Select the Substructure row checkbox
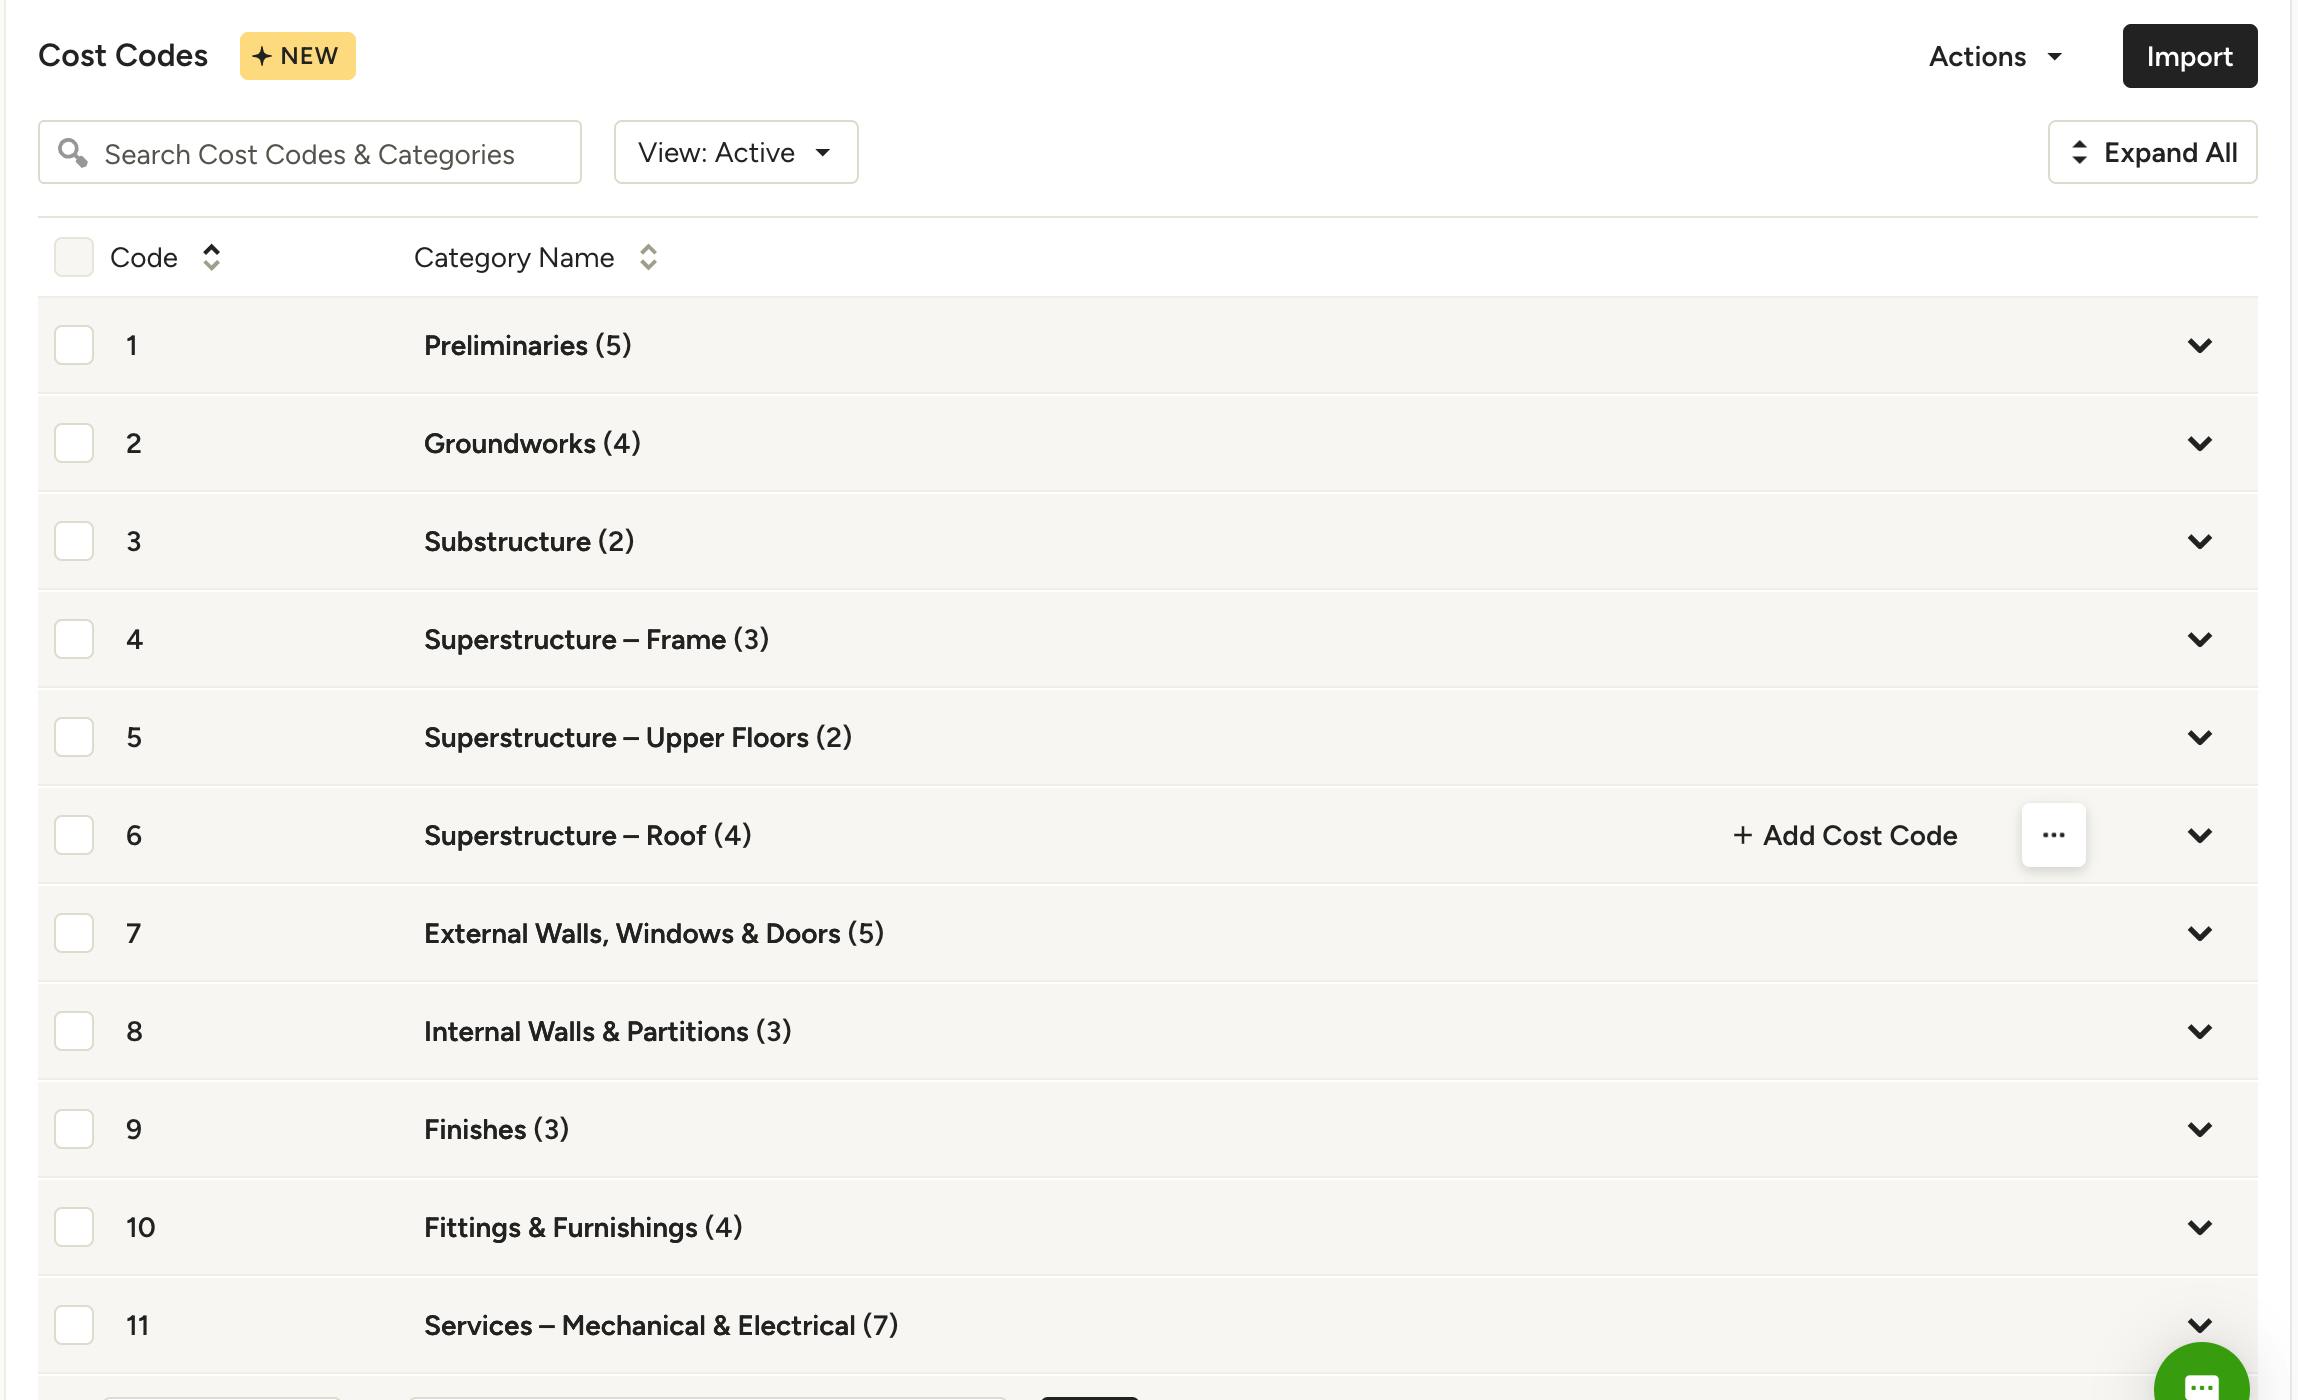Screen dimensions: 2298x1400 [x=74, y=541]
